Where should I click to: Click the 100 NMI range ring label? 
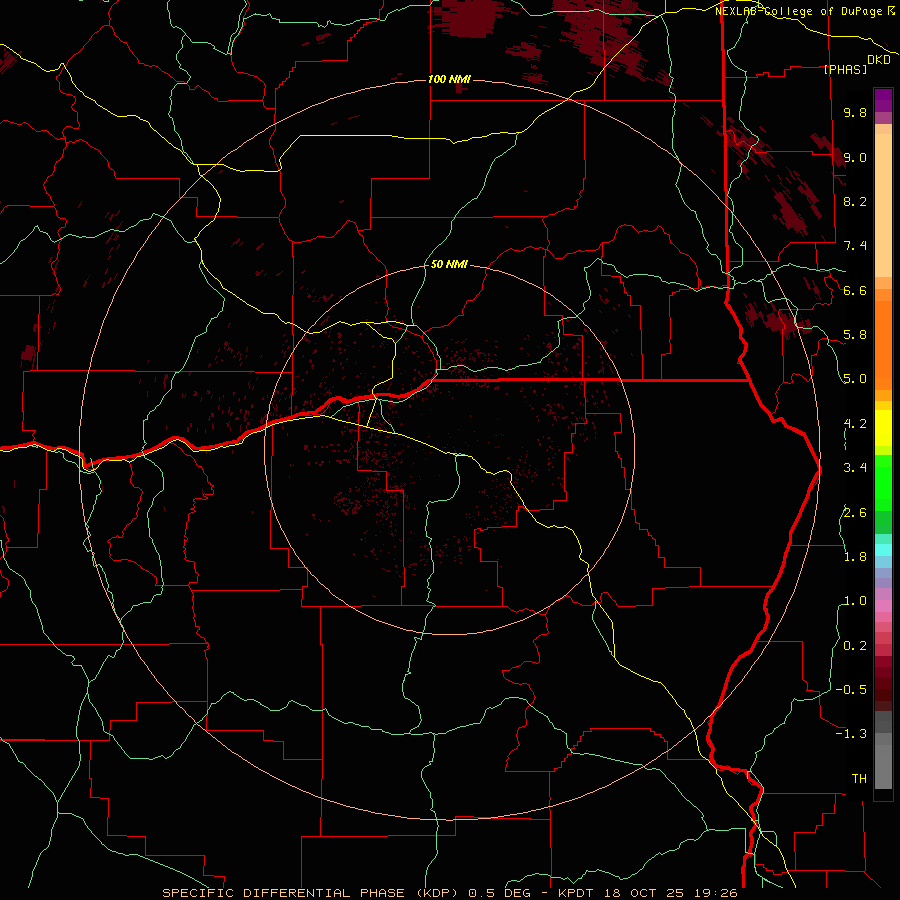449,79
